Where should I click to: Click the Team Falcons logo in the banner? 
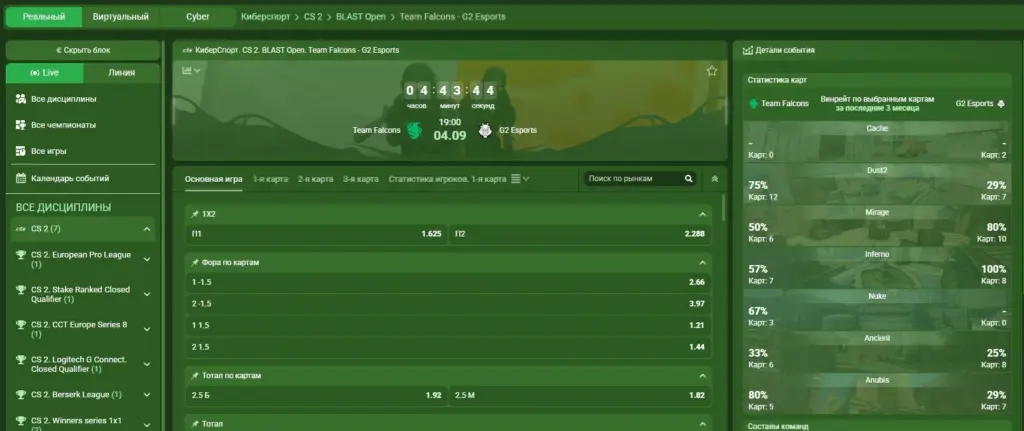[415, 131]
